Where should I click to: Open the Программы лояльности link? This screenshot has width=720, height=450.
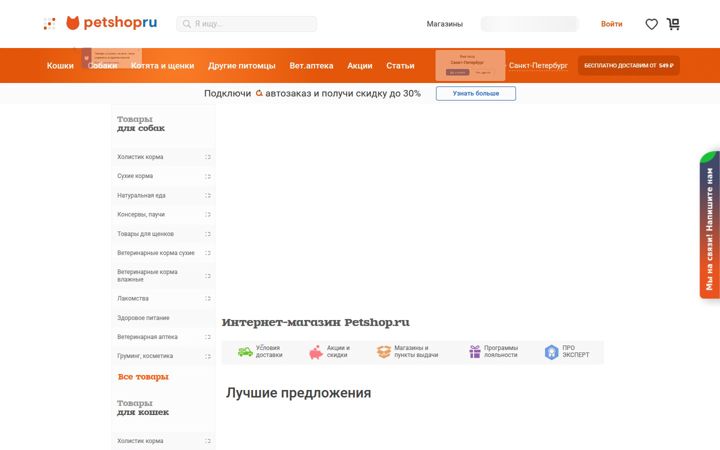pyautogui.click(x=501, y=351)
